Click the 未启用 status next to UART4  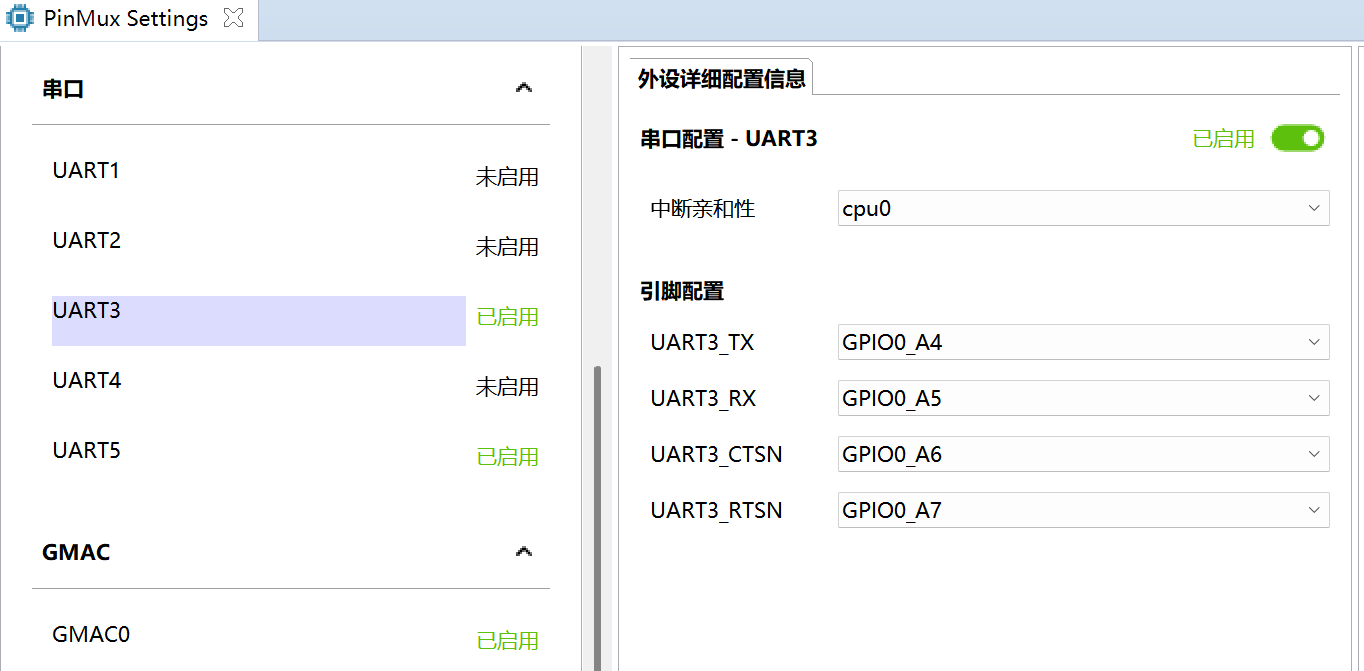point(507,387)
